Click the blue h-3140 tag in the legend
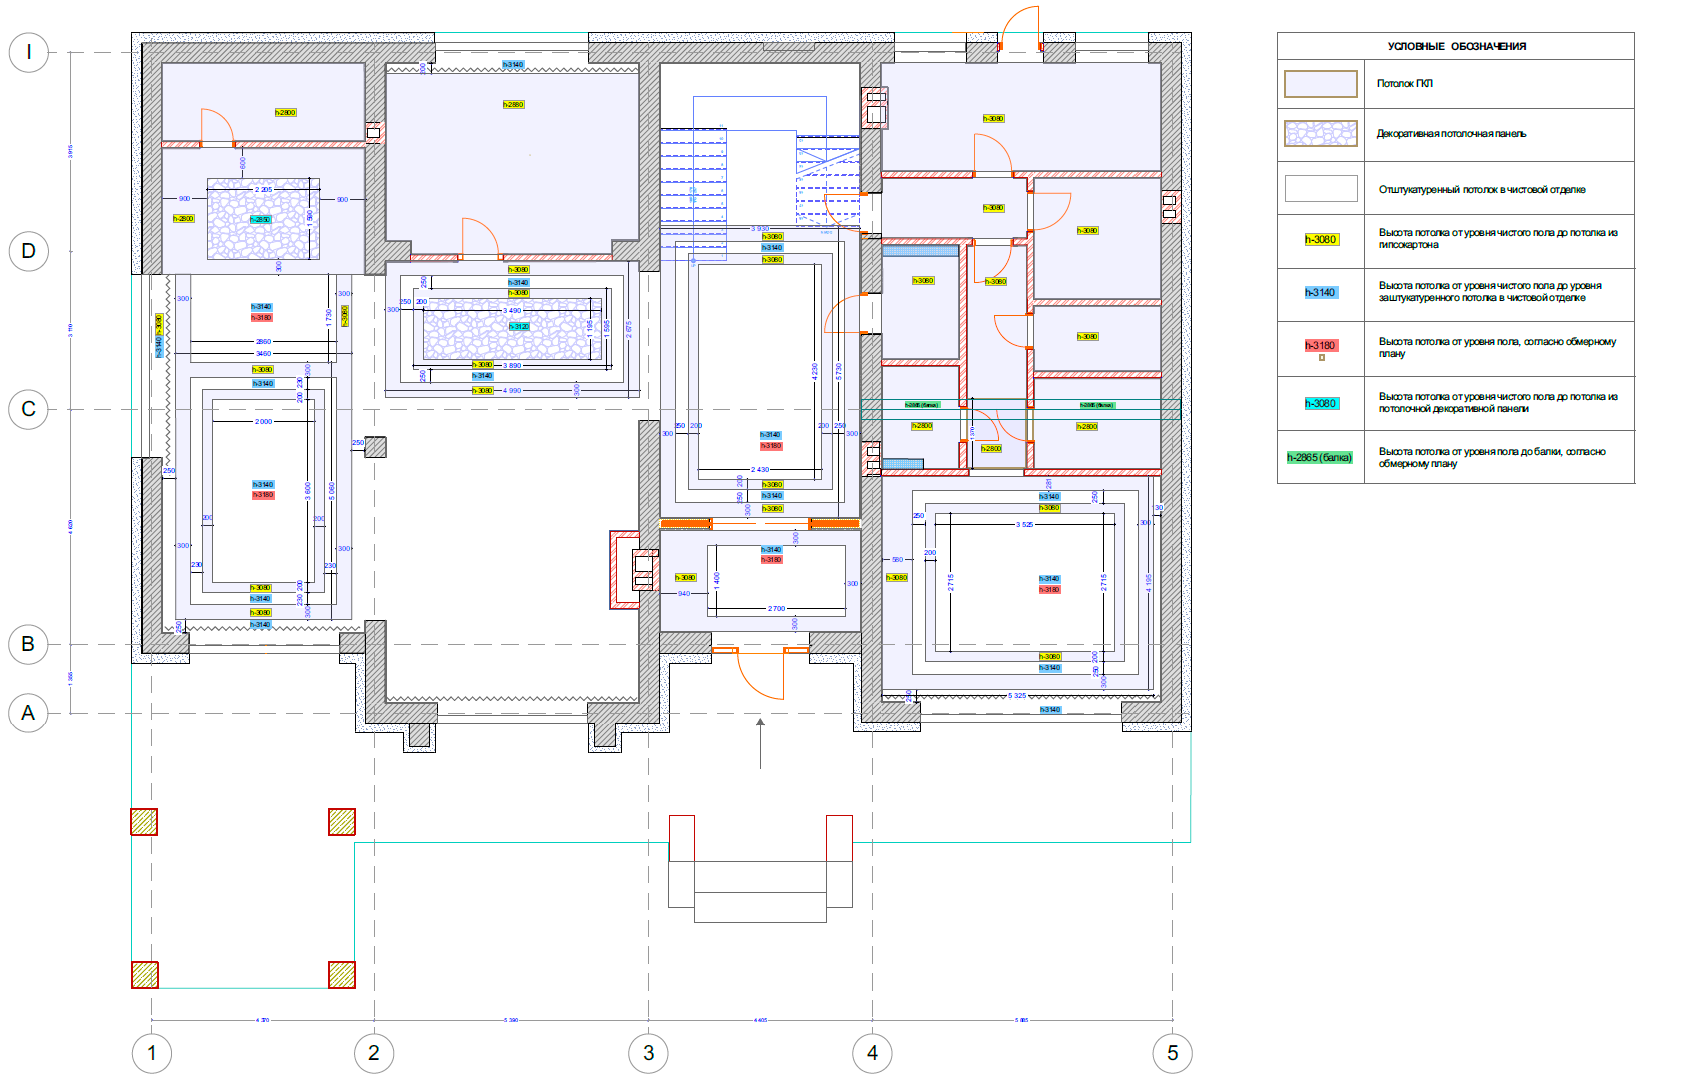This screenshot has width=1695, height=1090. click(1320, 293)
